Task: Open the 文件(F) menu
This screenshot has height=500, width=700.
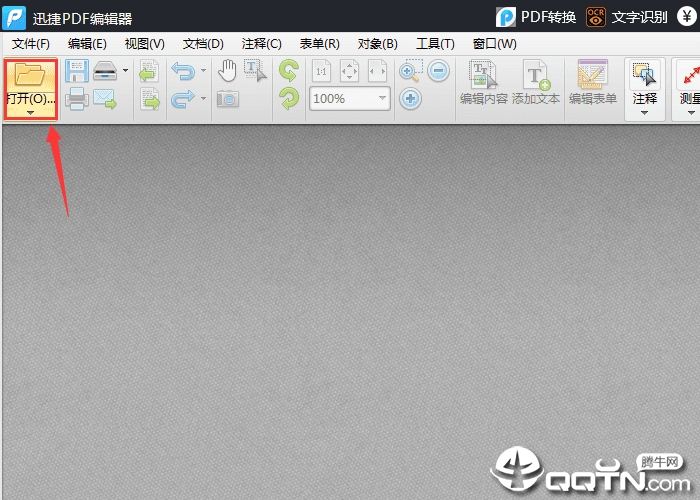Action: [x=31, y=44]
